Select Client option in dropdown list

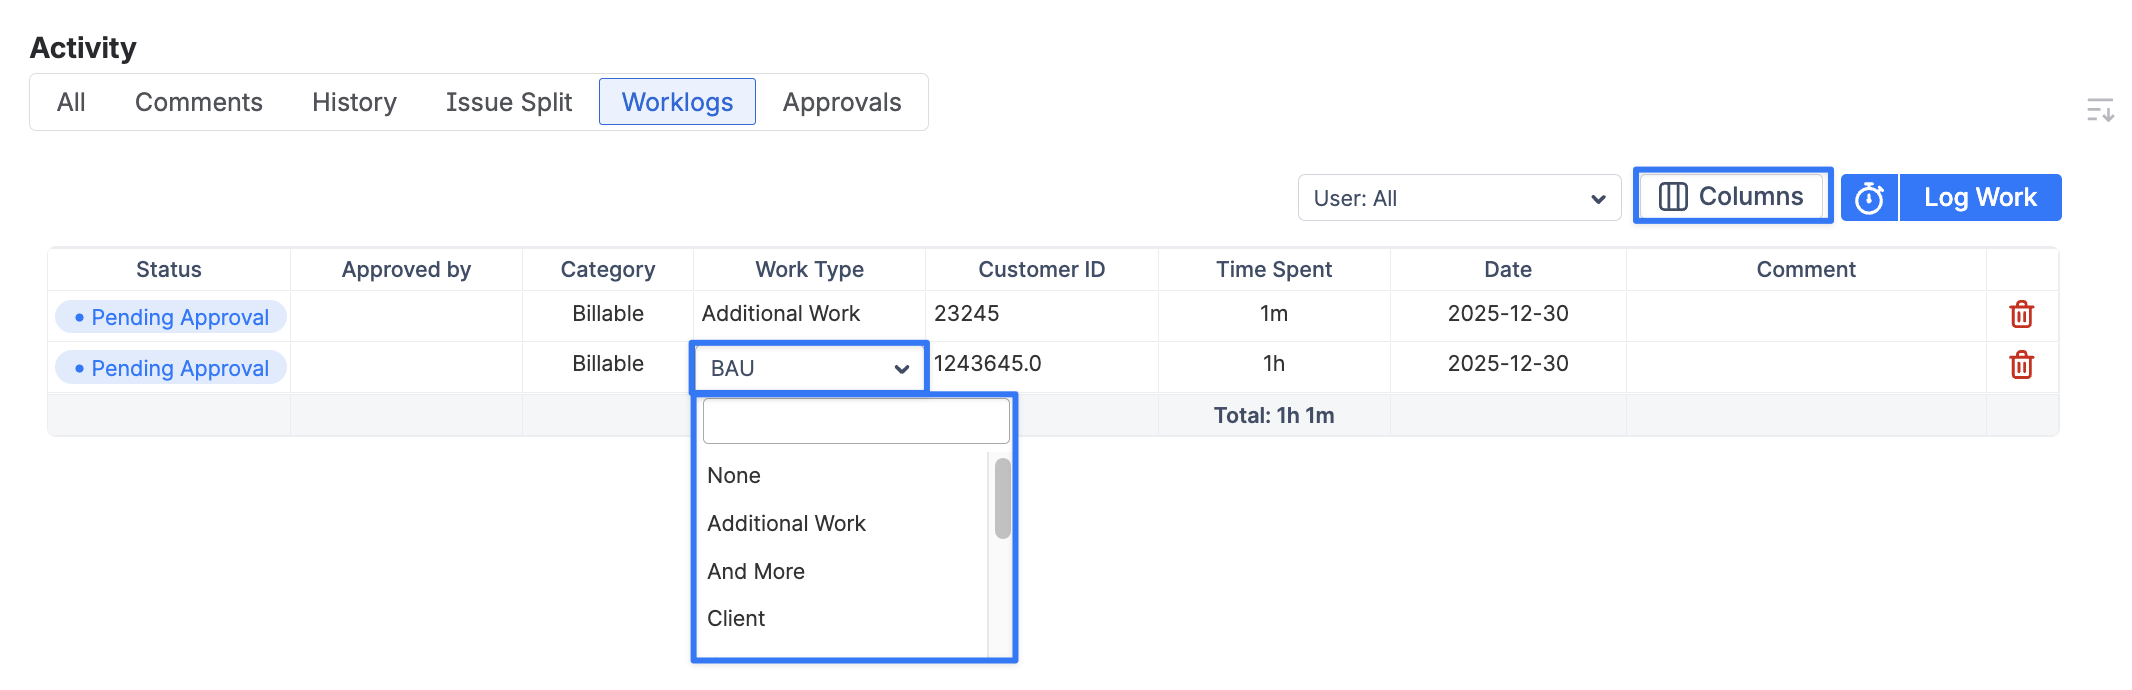[736, 619]
